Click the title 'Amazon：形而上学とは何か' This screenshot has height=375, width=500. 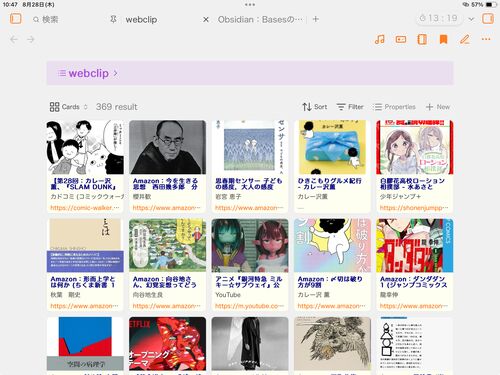tap(83, 282)
